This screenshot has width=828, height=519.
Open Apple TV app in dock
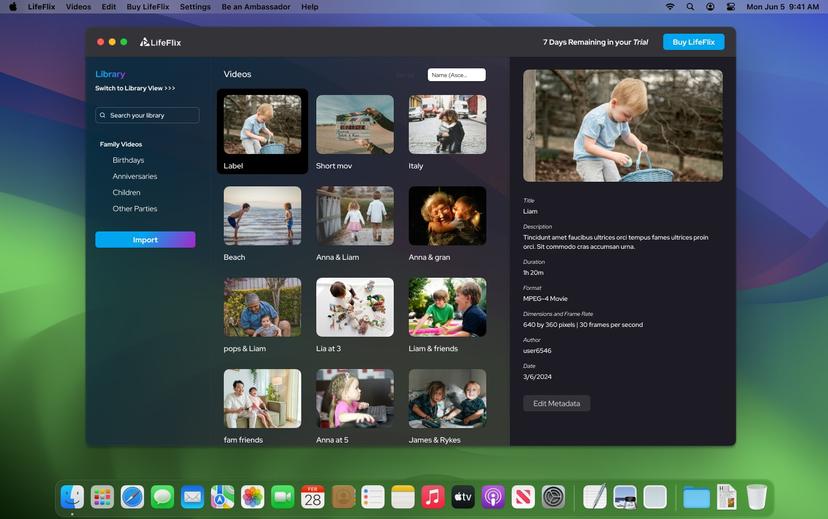(x=462, y=496)
